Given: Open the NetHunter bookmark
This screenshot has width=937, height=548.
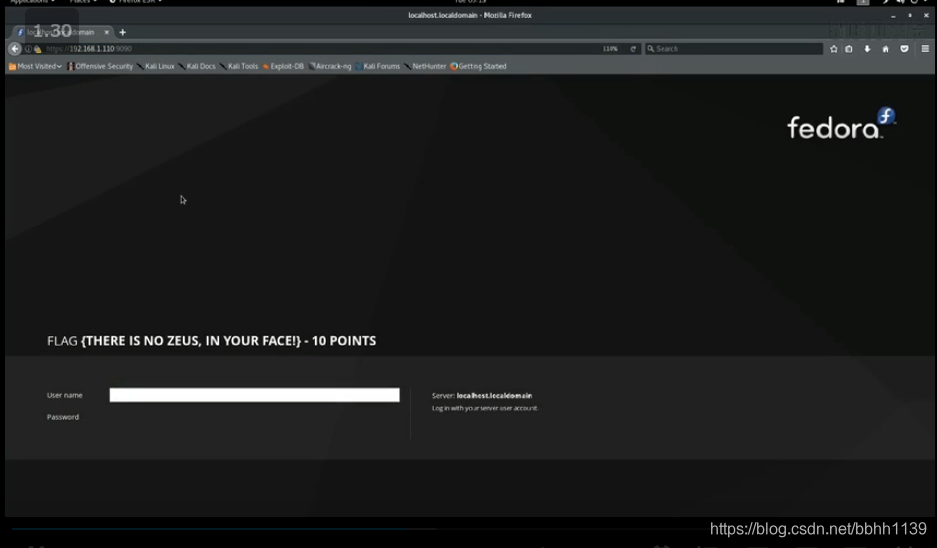Looking at the screenshot, I should (425, 66).
